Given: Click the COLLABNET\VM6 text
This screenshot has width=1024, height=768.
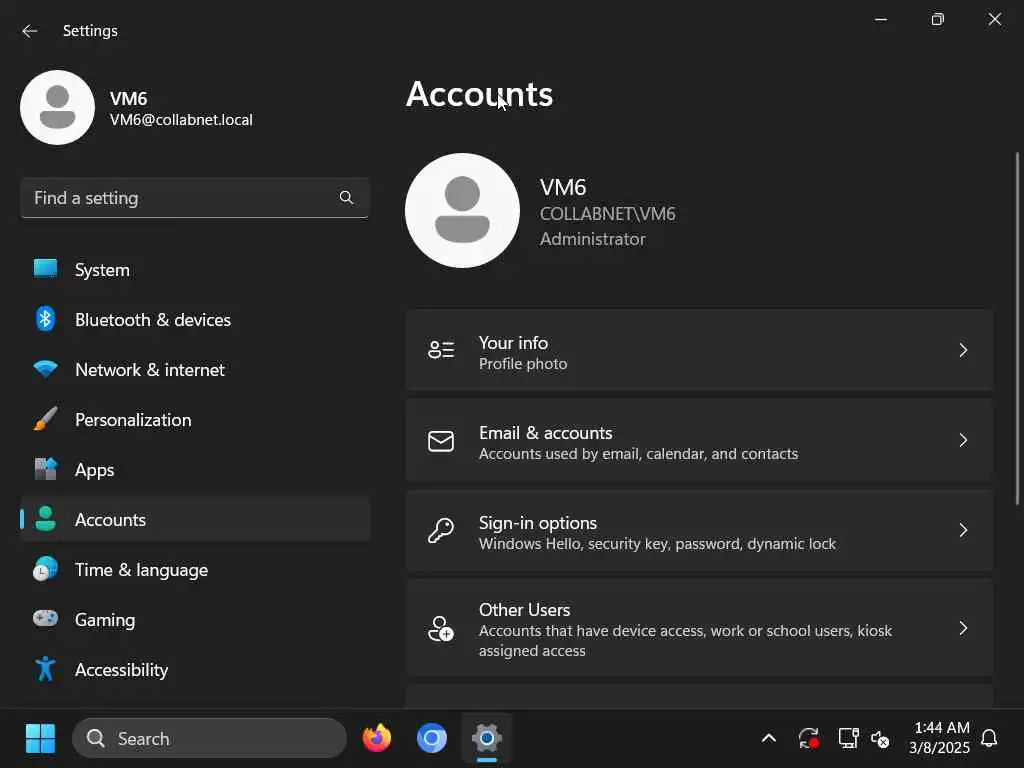Looking at the screenshot, I should point(607,214).
